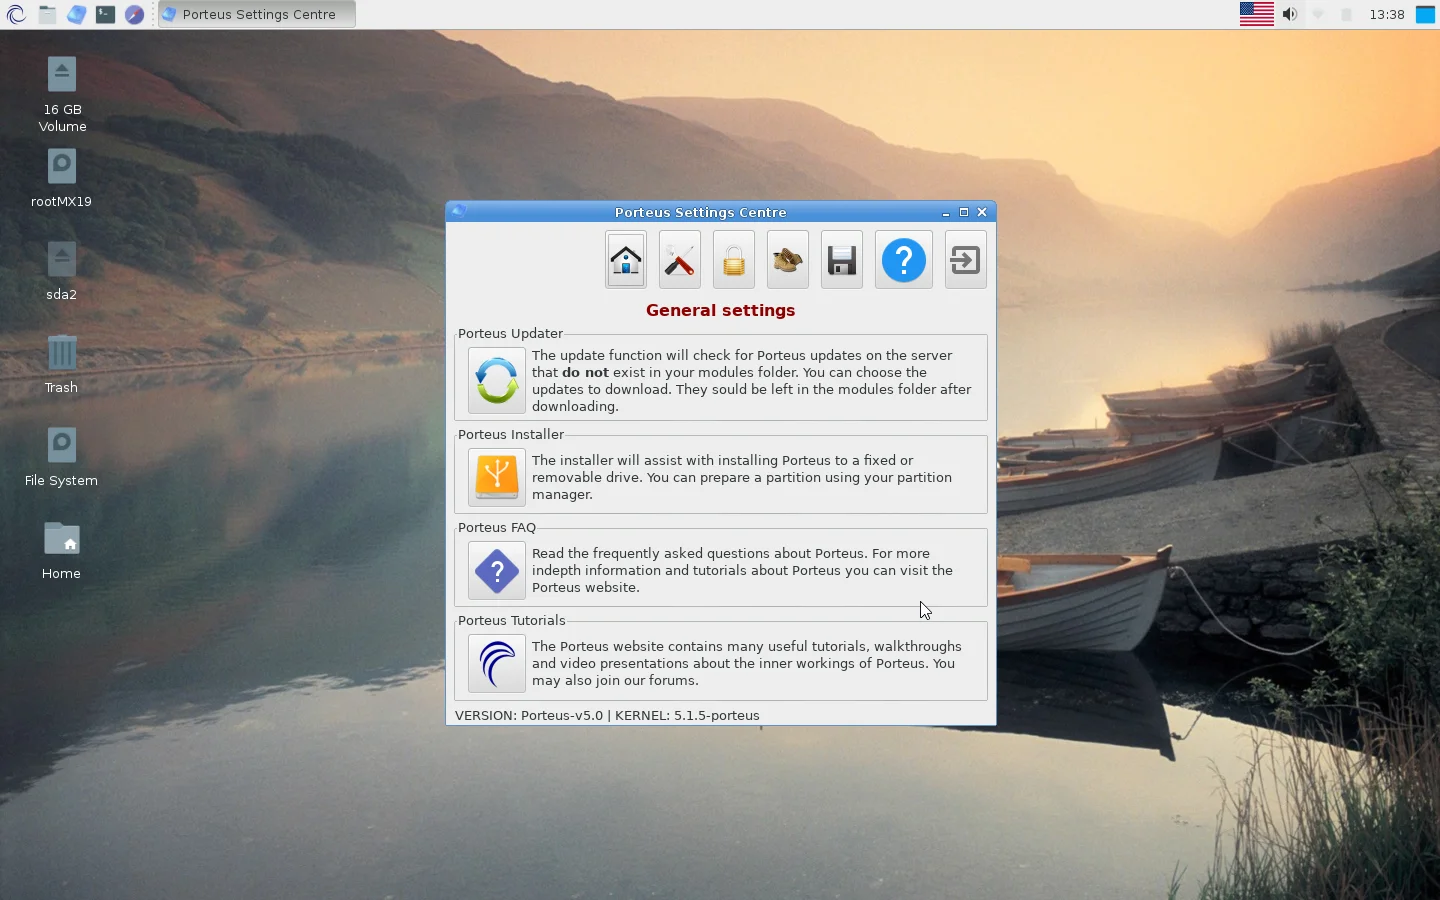Launch Porteus Updater globe icon
Screen dimensions: 1440x900
tap(496, 381)
